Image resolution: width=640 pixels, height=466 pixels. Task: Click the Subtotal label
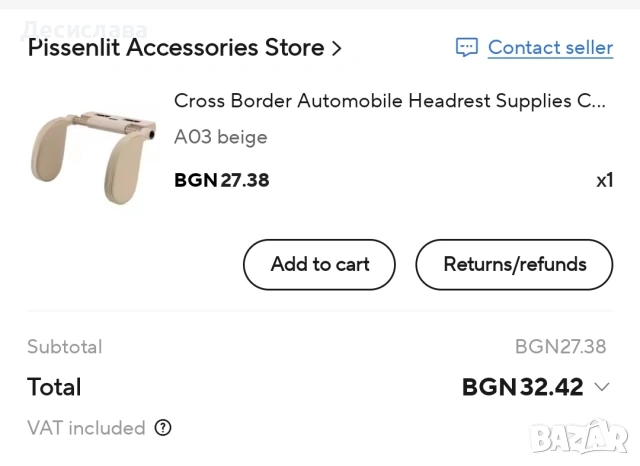64,347
